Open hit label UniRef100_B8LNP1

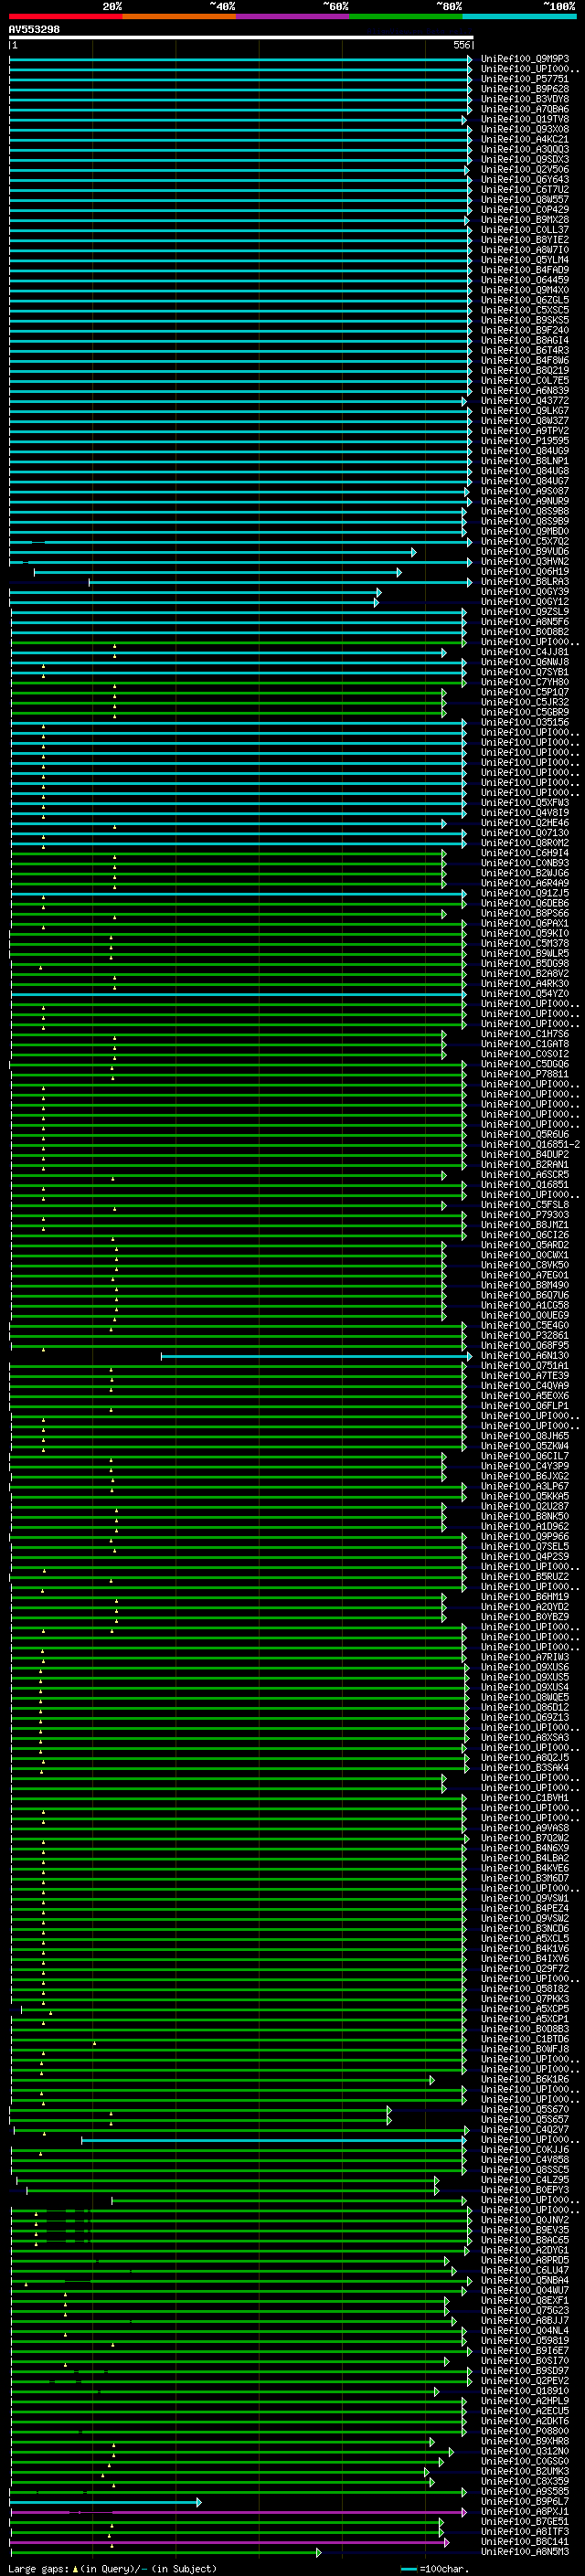(525, 461)
